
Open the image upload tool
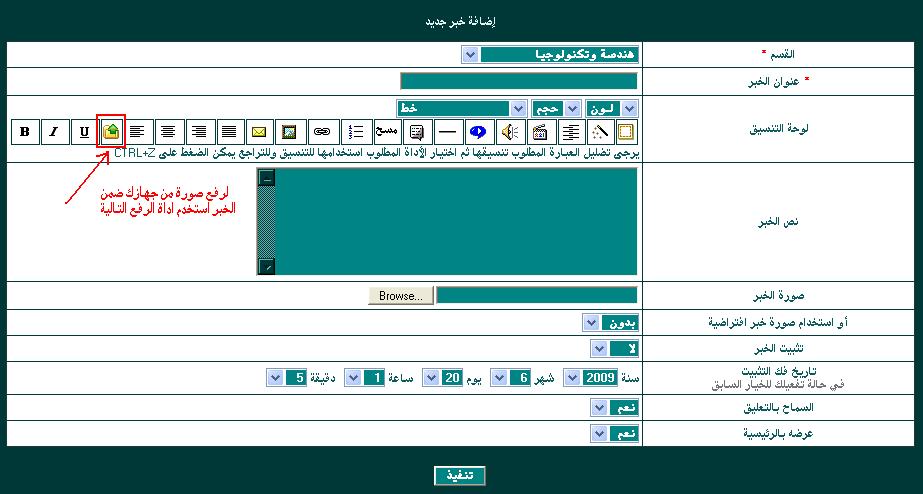pyautogui.click(x=112, y=131)
